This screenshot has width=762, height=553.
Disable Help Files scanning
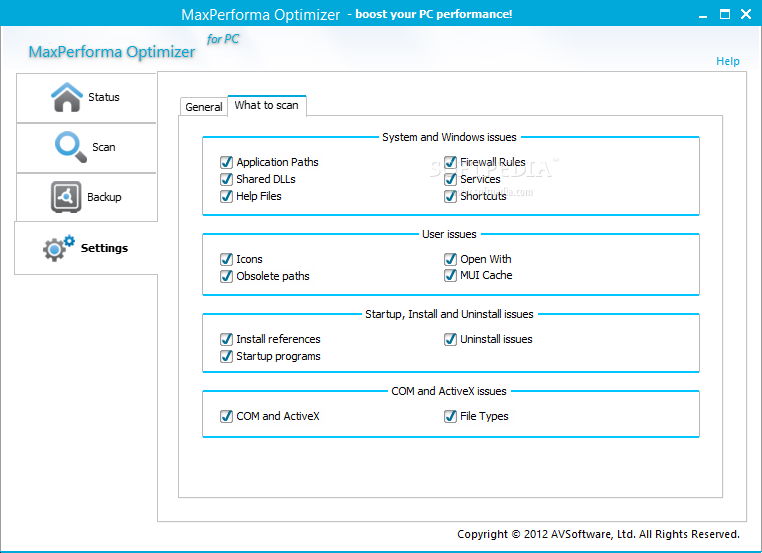226,196
